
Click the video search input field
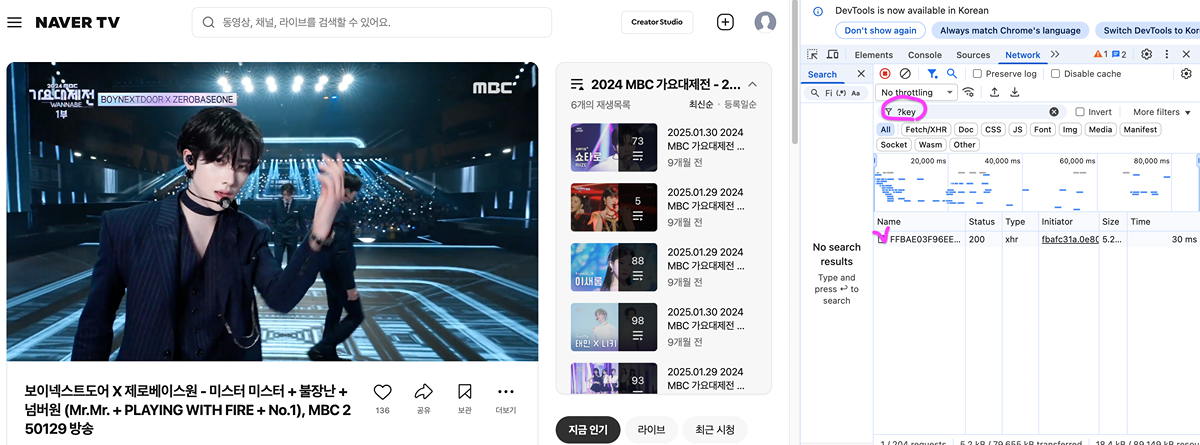click(x=380, y=22)
